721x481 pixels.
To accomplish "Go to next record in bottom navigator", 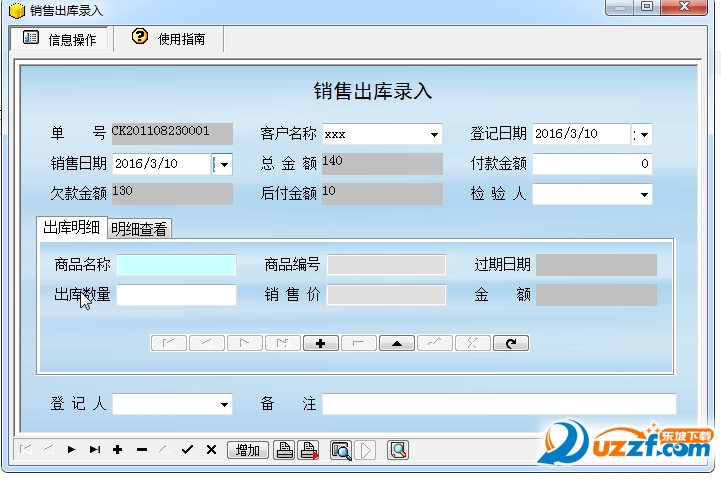I will point(71,449).
